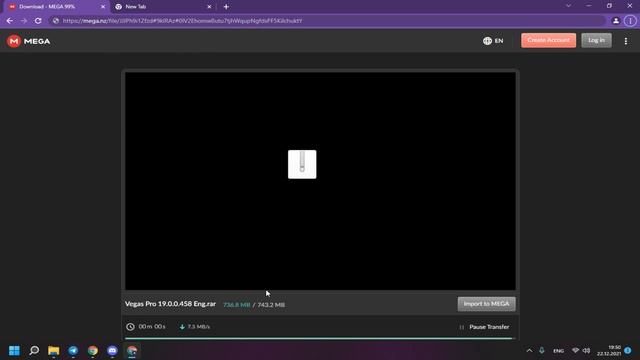Pause the transfer
The width and height of the screenshot is (640, 360).
(x=484, y=327)
